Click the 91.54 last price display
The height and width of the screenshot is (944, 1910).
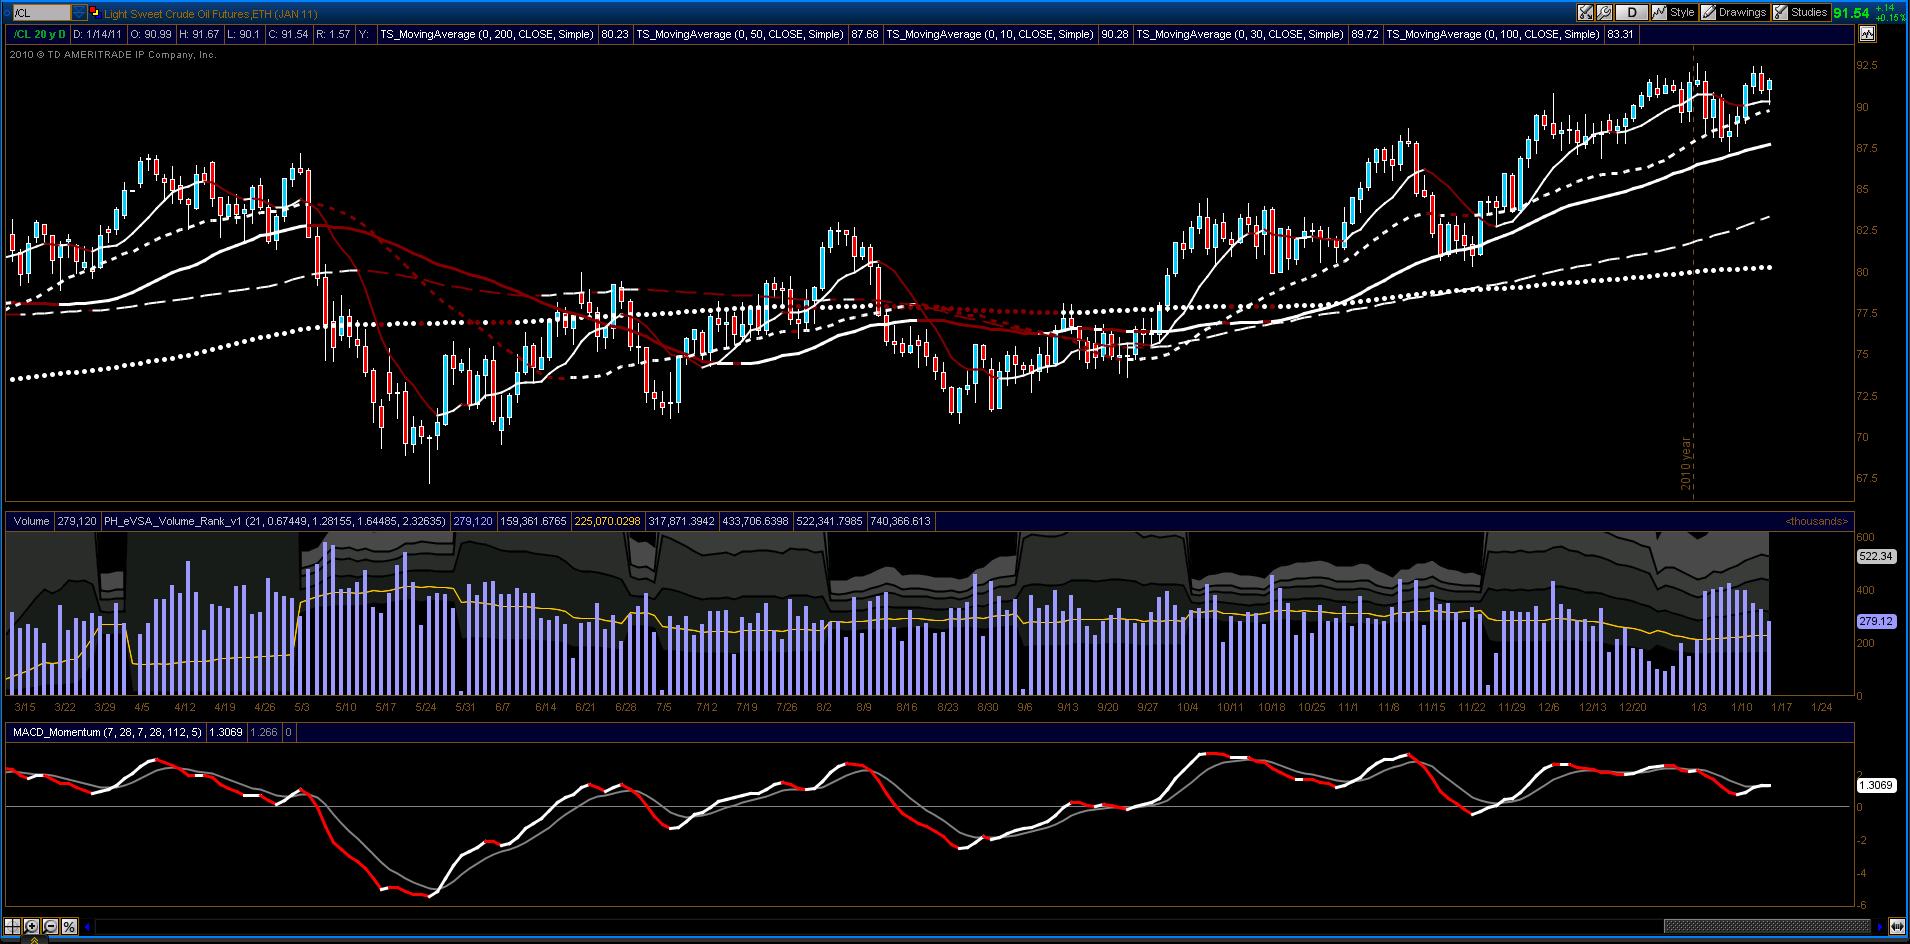pyautogui.click(x=1852, y=13)
